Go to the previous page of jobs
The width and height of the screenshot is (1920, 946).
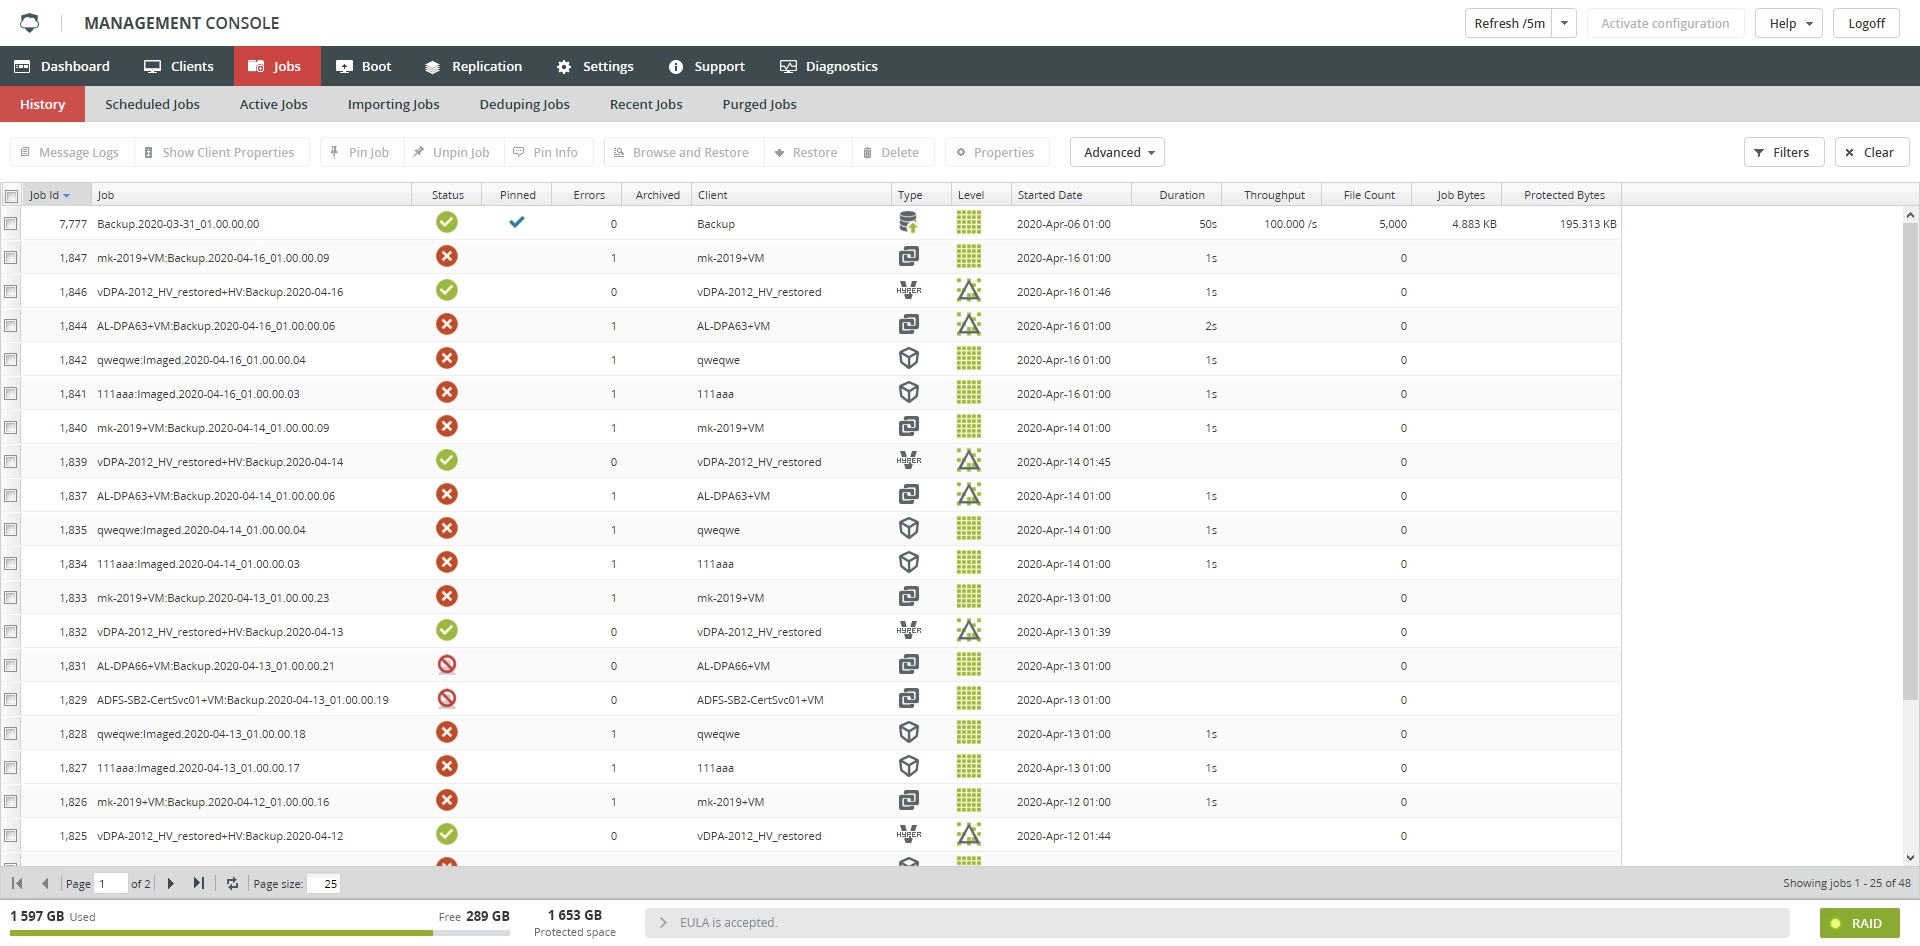[45, 883]
